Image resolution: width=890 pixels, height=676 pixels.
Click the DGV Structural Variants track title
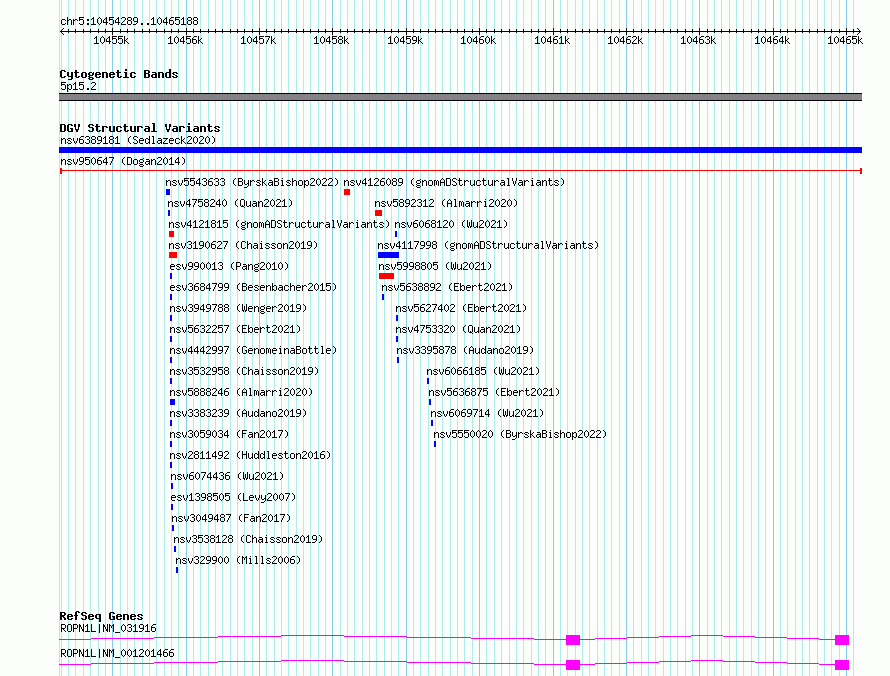coord(140,128)
